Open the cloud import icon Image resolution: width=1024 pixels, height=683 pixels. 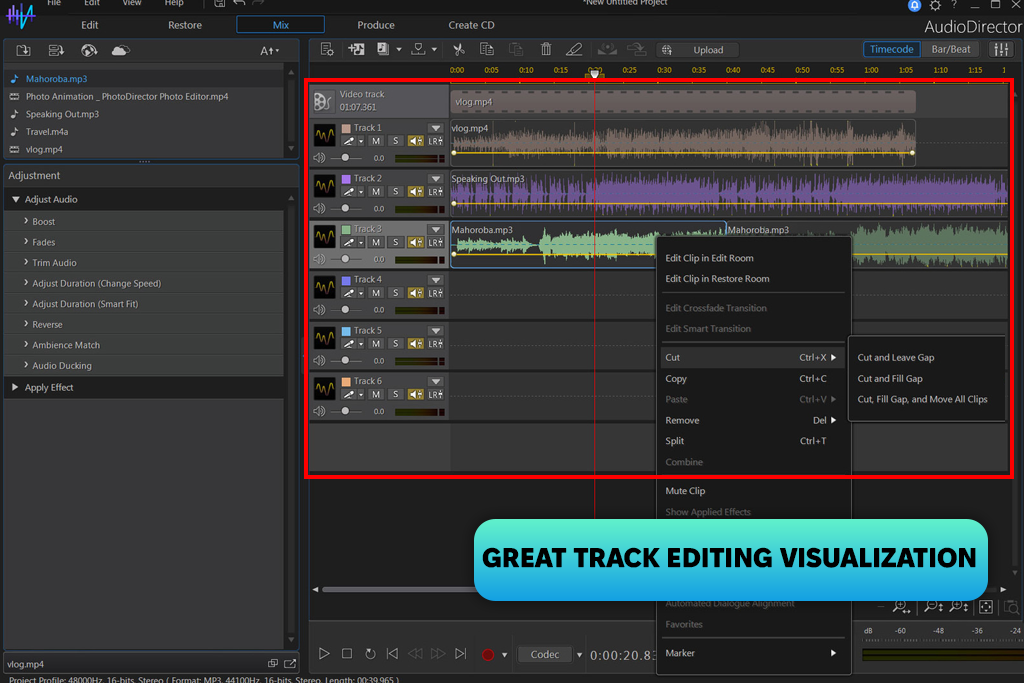point(121,50)
